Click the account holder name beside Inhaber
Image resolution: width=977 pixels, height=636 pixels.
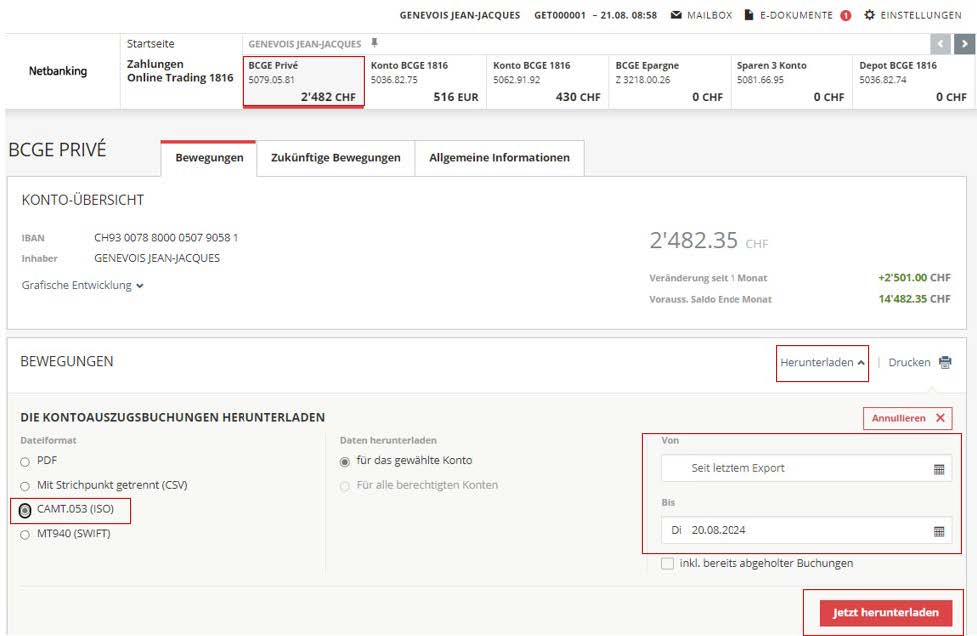click(x=157, y=258)
